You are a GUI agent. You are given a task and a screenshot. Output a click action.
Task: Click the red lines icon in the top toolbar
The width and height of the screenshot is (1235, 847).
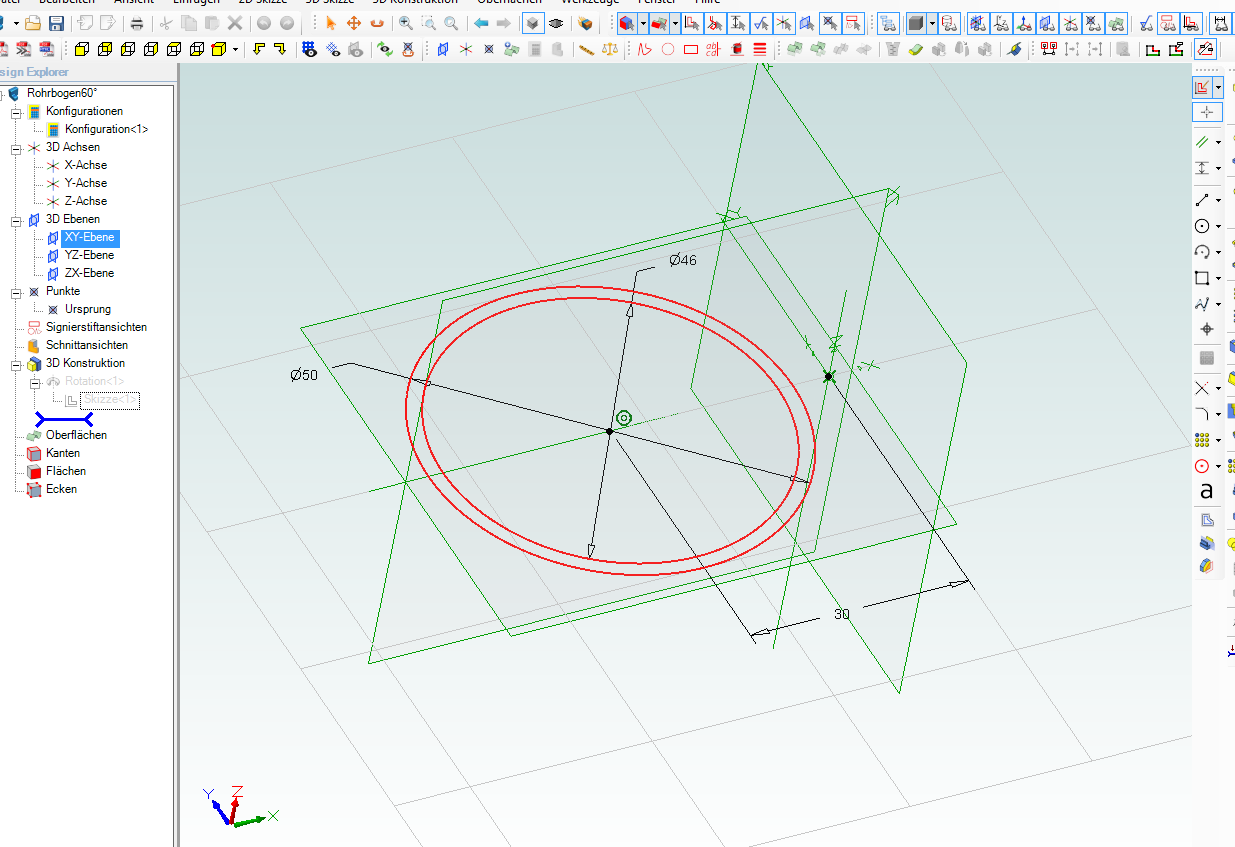coord(760,49)
